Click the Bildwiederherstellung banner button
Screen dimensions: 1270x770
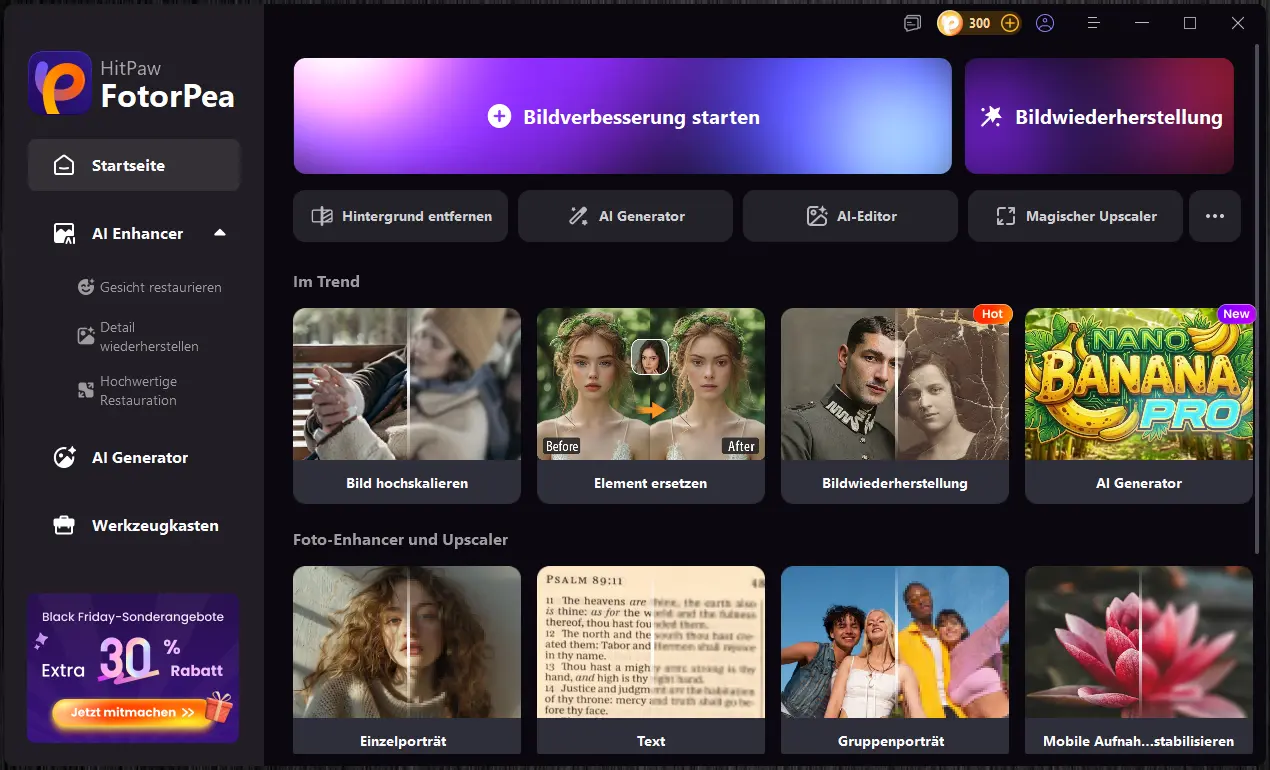pos(1099,117)
